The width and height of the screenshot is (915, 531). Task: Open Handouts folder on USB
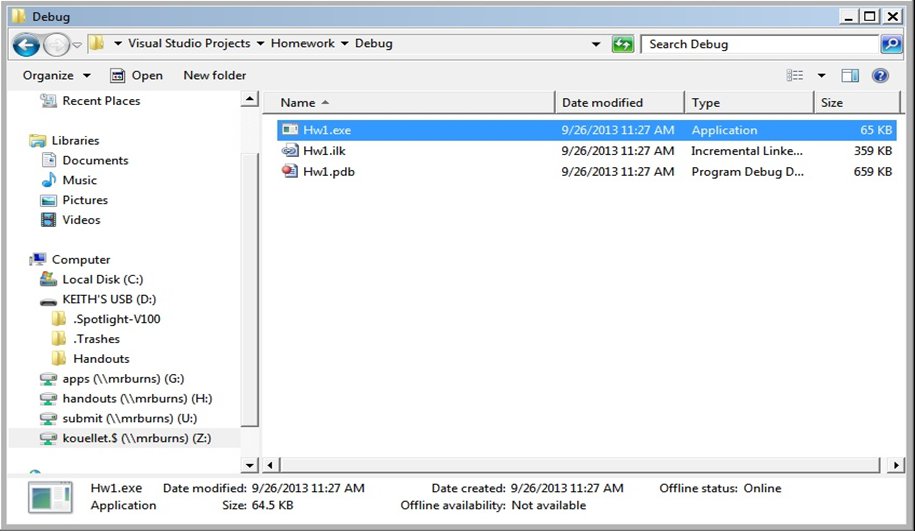coord(101,358)
